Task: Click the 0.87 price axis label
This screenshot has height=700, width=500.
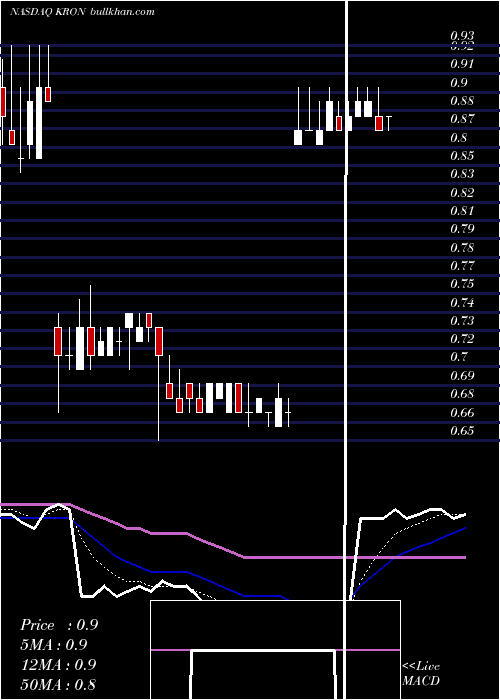Action: coord(462,119)
